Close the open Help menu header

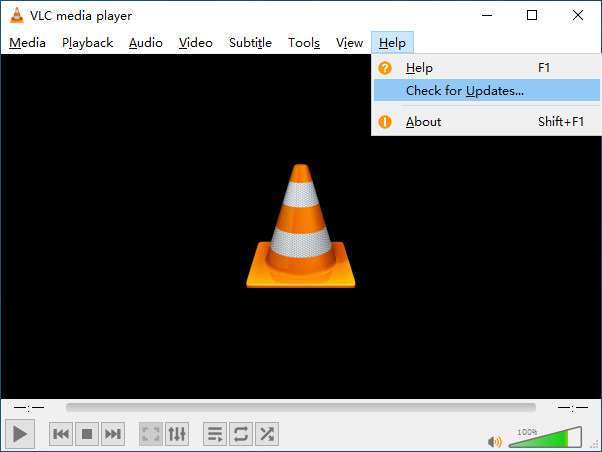(x=392, y=43)
